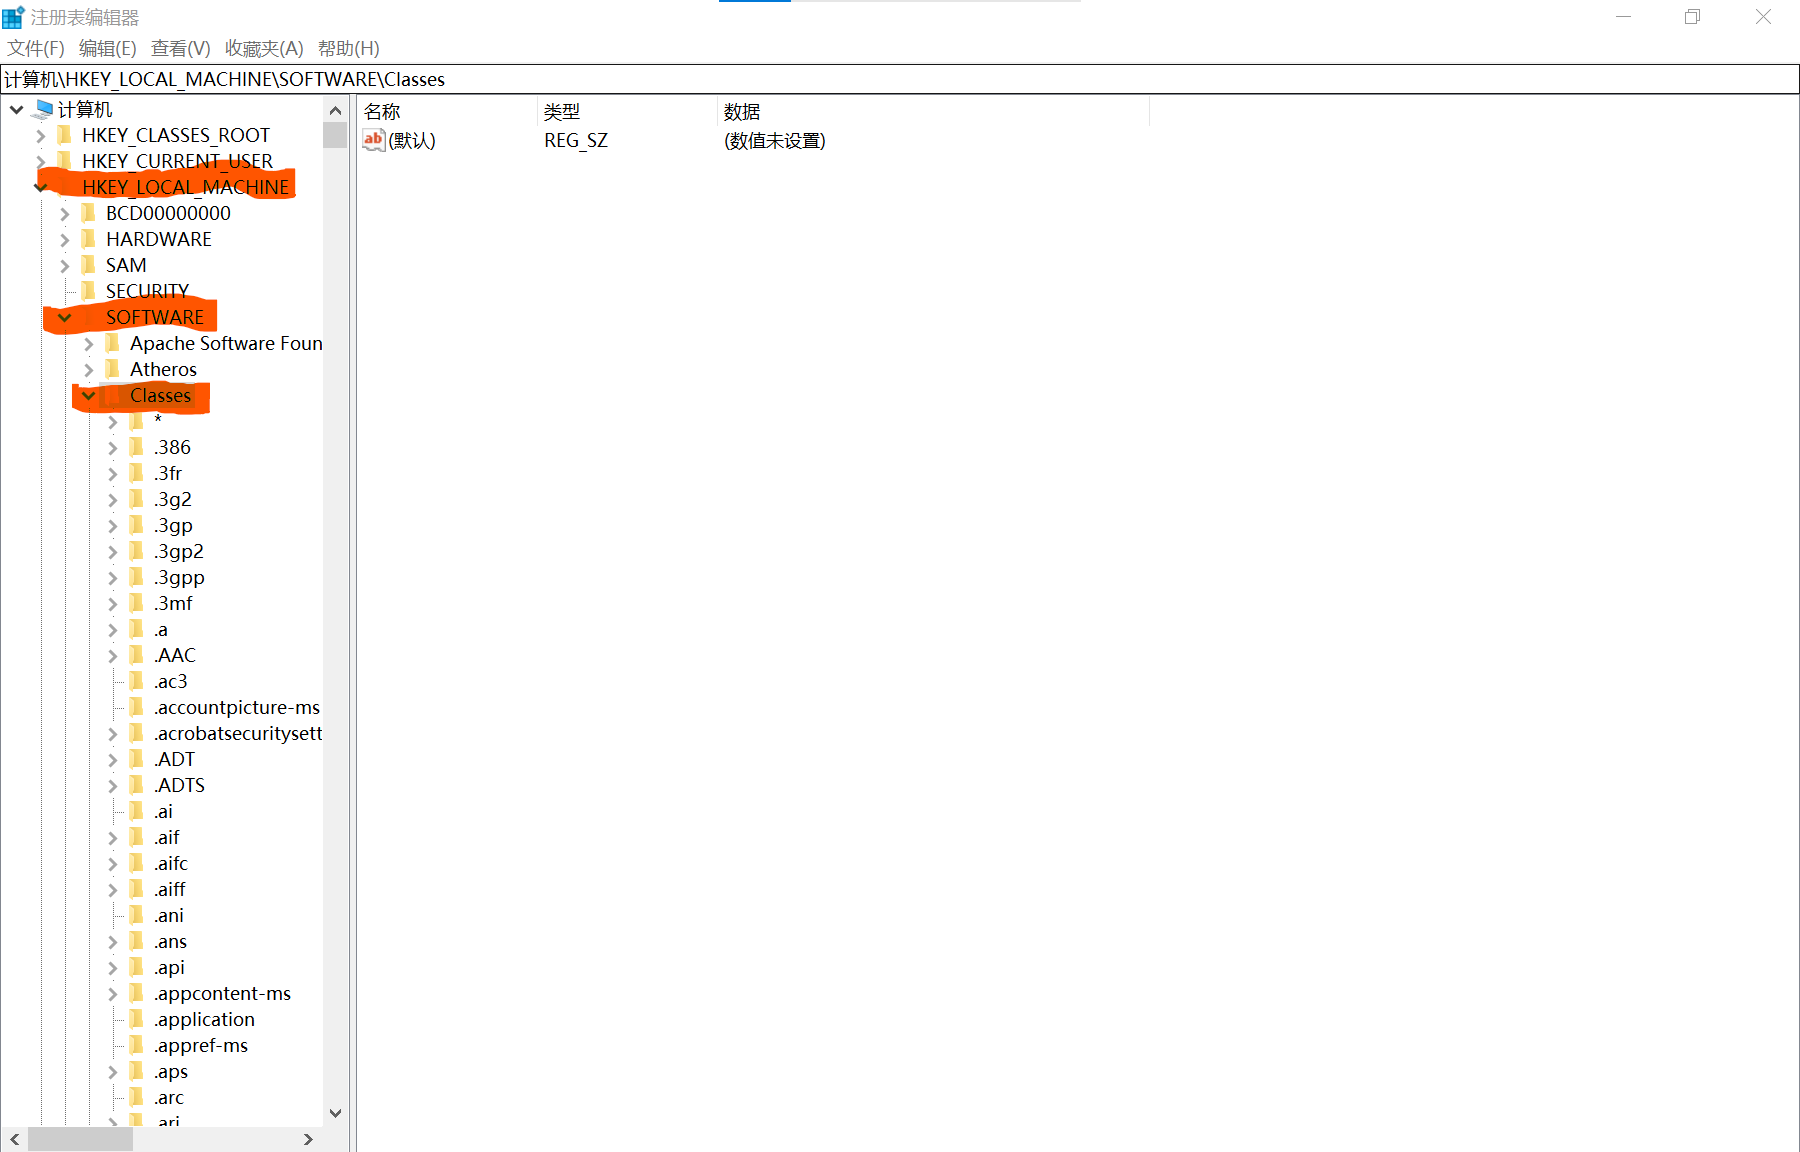Click the Atheros folder icon

point(113,369)
